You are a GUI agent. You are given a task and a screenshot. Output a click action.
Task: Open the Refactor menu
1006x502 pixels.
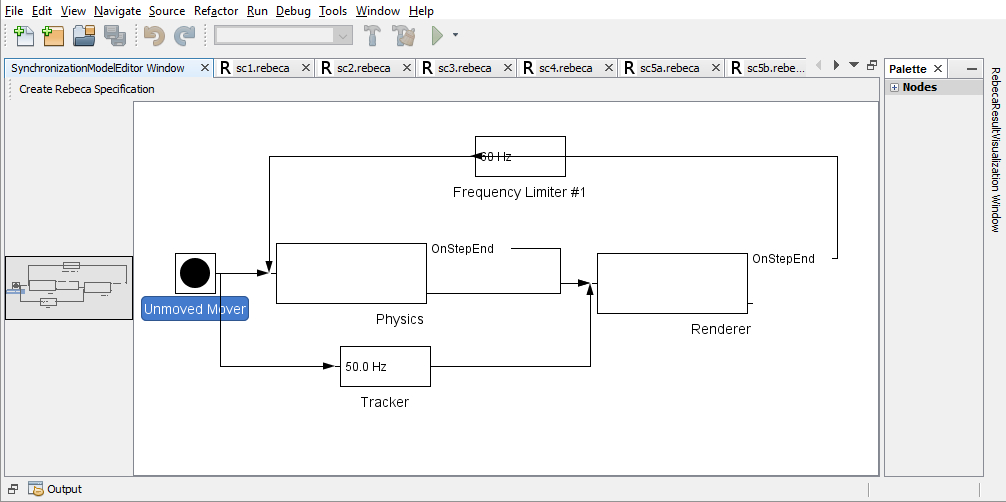[x=216, y=11]
